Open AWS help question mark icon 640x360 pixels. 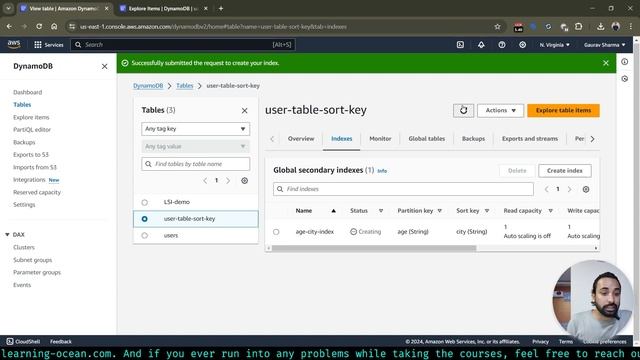click(x=502, y=45)
